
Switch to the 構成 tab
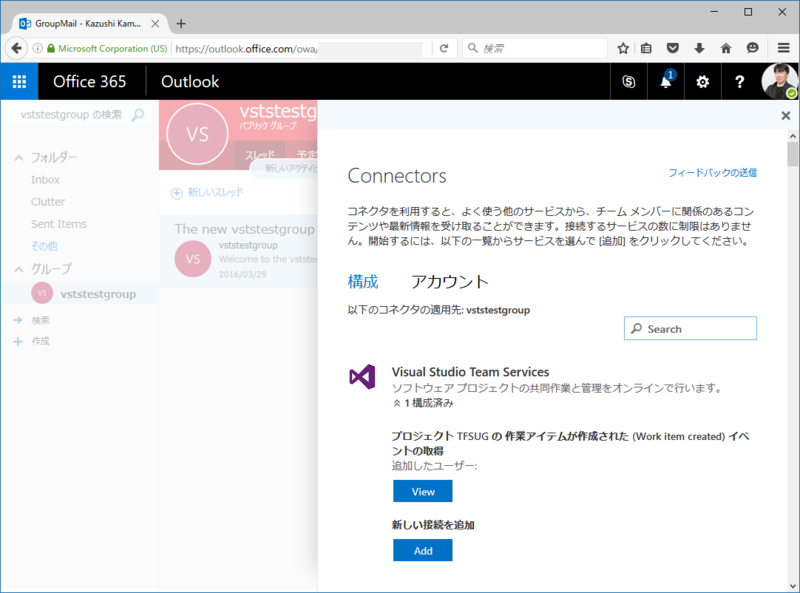tap(363, 282)
